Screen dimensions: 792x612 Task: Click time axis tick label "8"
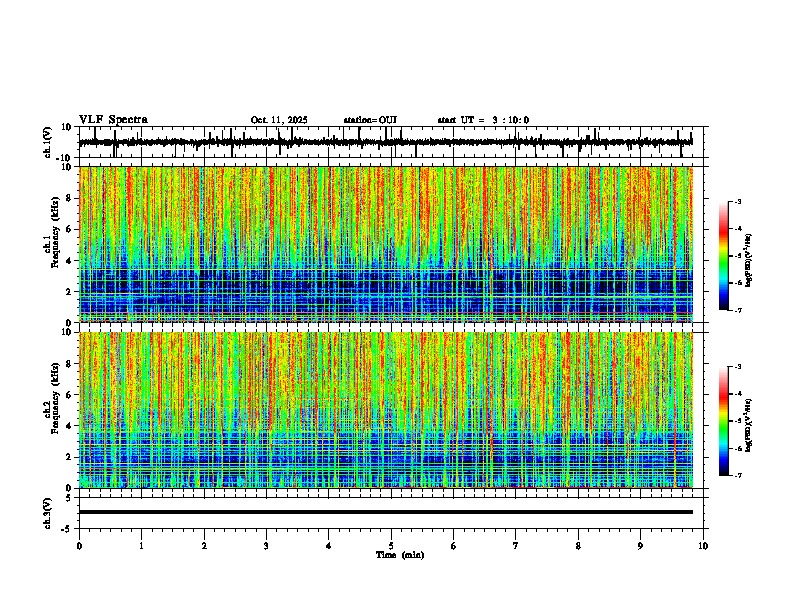point(578,546)
